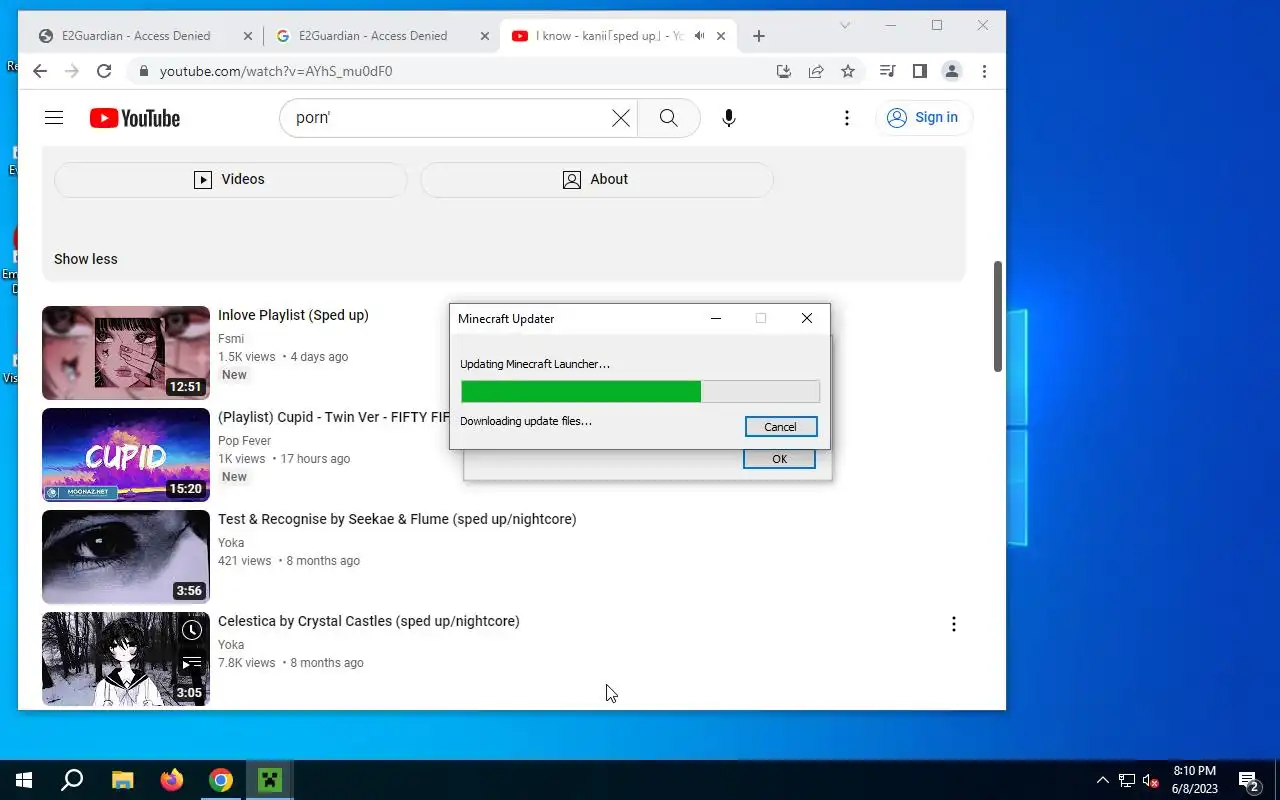1280x800 pixels.
Task: Open YouTube settings three-dot menu
Action: 847,118
